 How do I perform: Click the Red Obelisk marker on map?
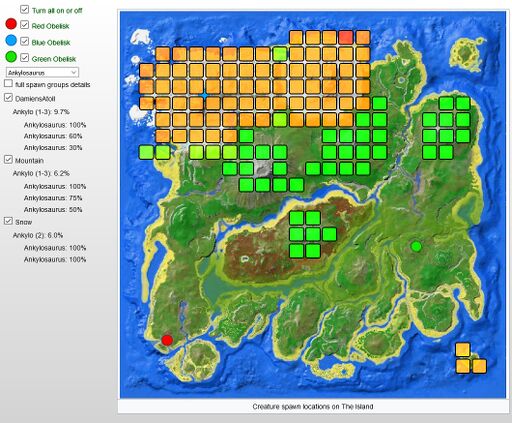tap(167, 340)
